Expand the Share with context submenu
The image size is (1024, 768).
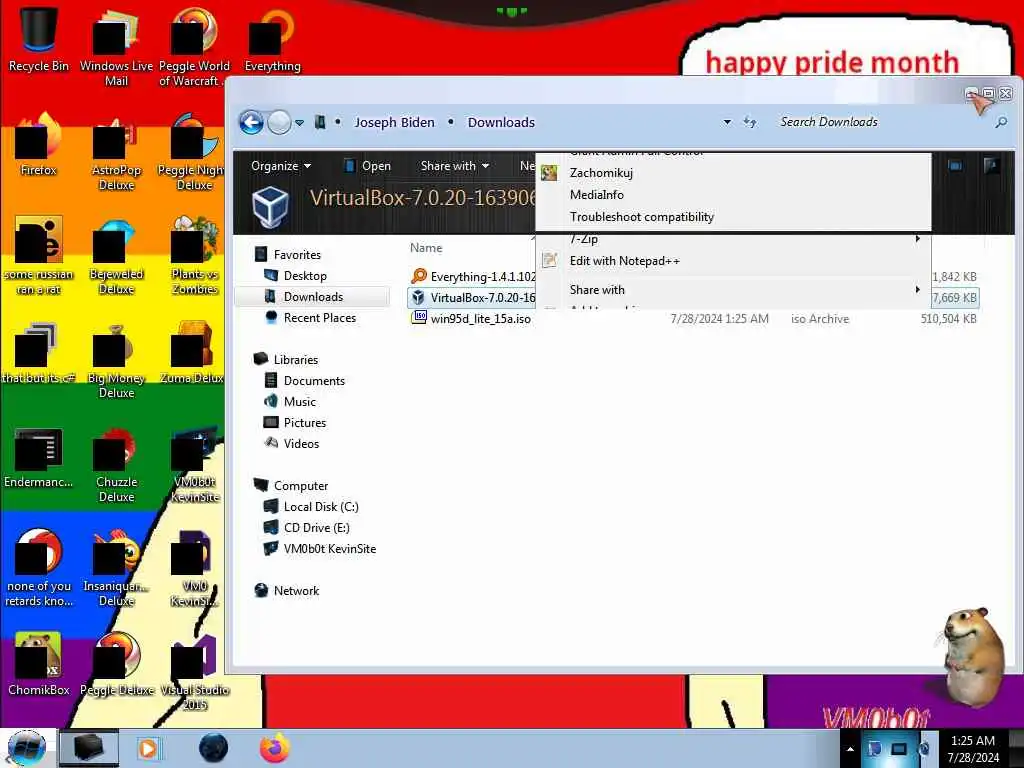click(733, 289)
